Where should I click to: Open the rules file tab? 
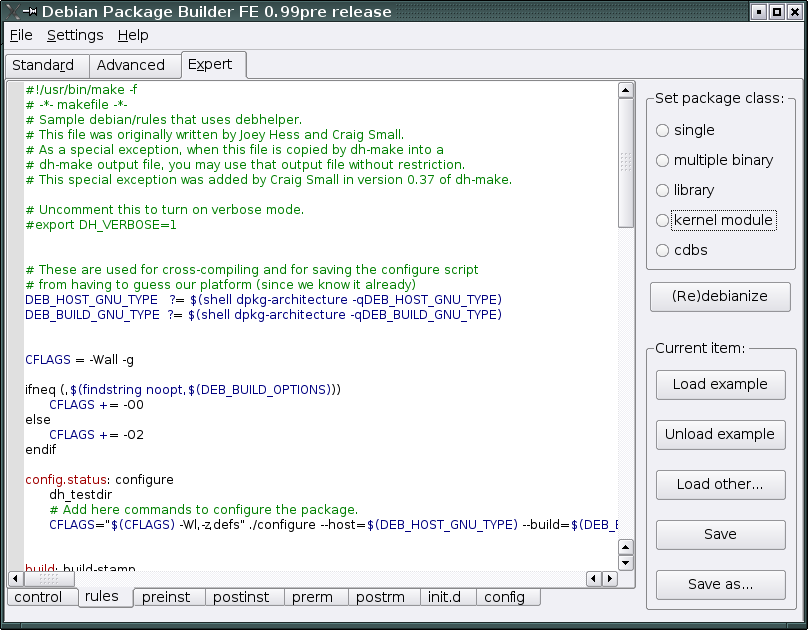click(106, 597)
